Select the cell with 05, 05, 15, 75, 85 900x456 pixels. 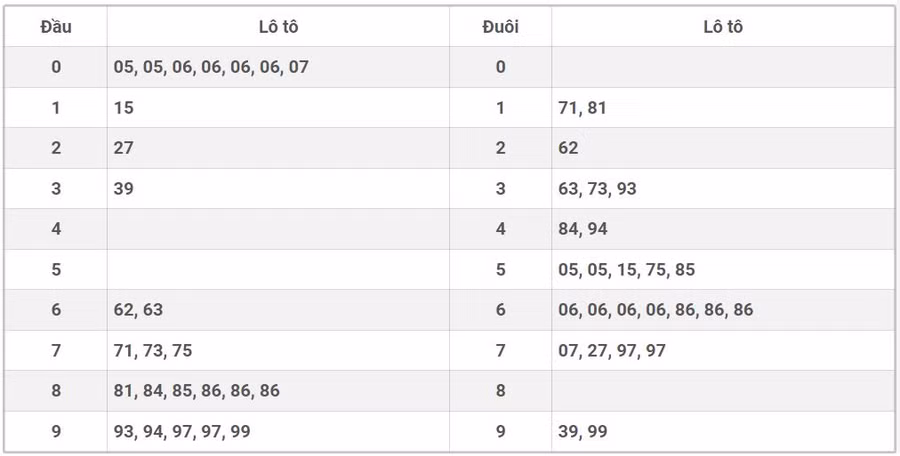point(626,270)
